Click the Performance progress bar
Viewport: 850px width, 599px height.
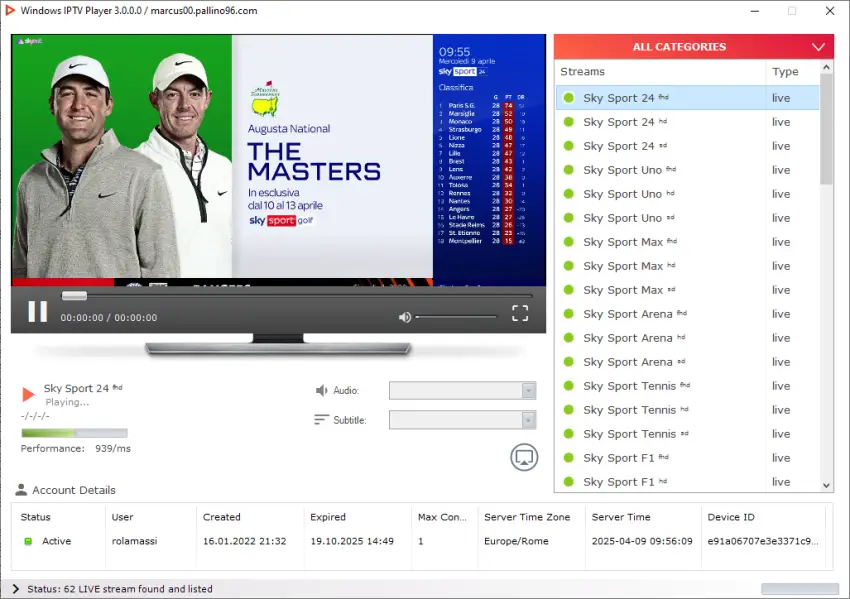point(74,433)
